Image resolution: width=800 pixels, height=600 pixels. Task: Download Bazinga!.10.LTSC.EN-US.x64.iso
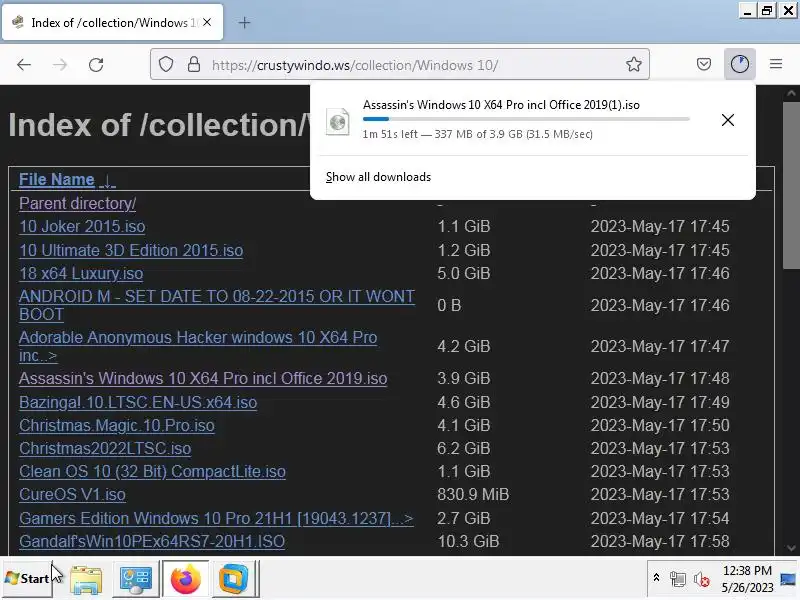[138, 403]
